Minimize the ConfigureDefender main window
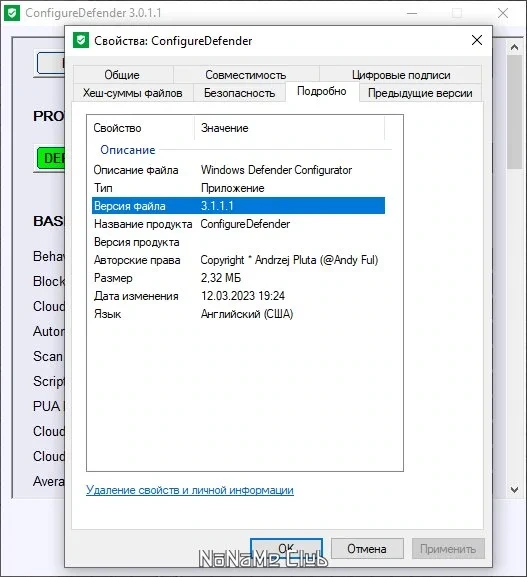 (x=412, y=13)
